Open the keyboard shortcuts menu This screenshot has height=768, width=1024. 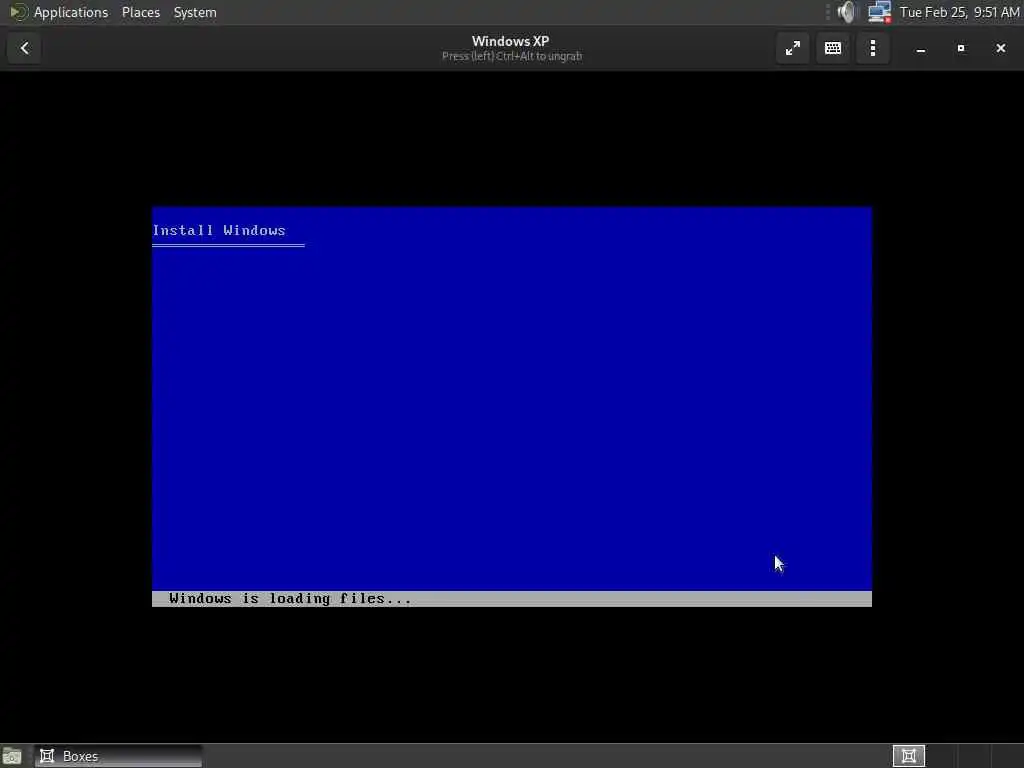click(x=833, y=48)
